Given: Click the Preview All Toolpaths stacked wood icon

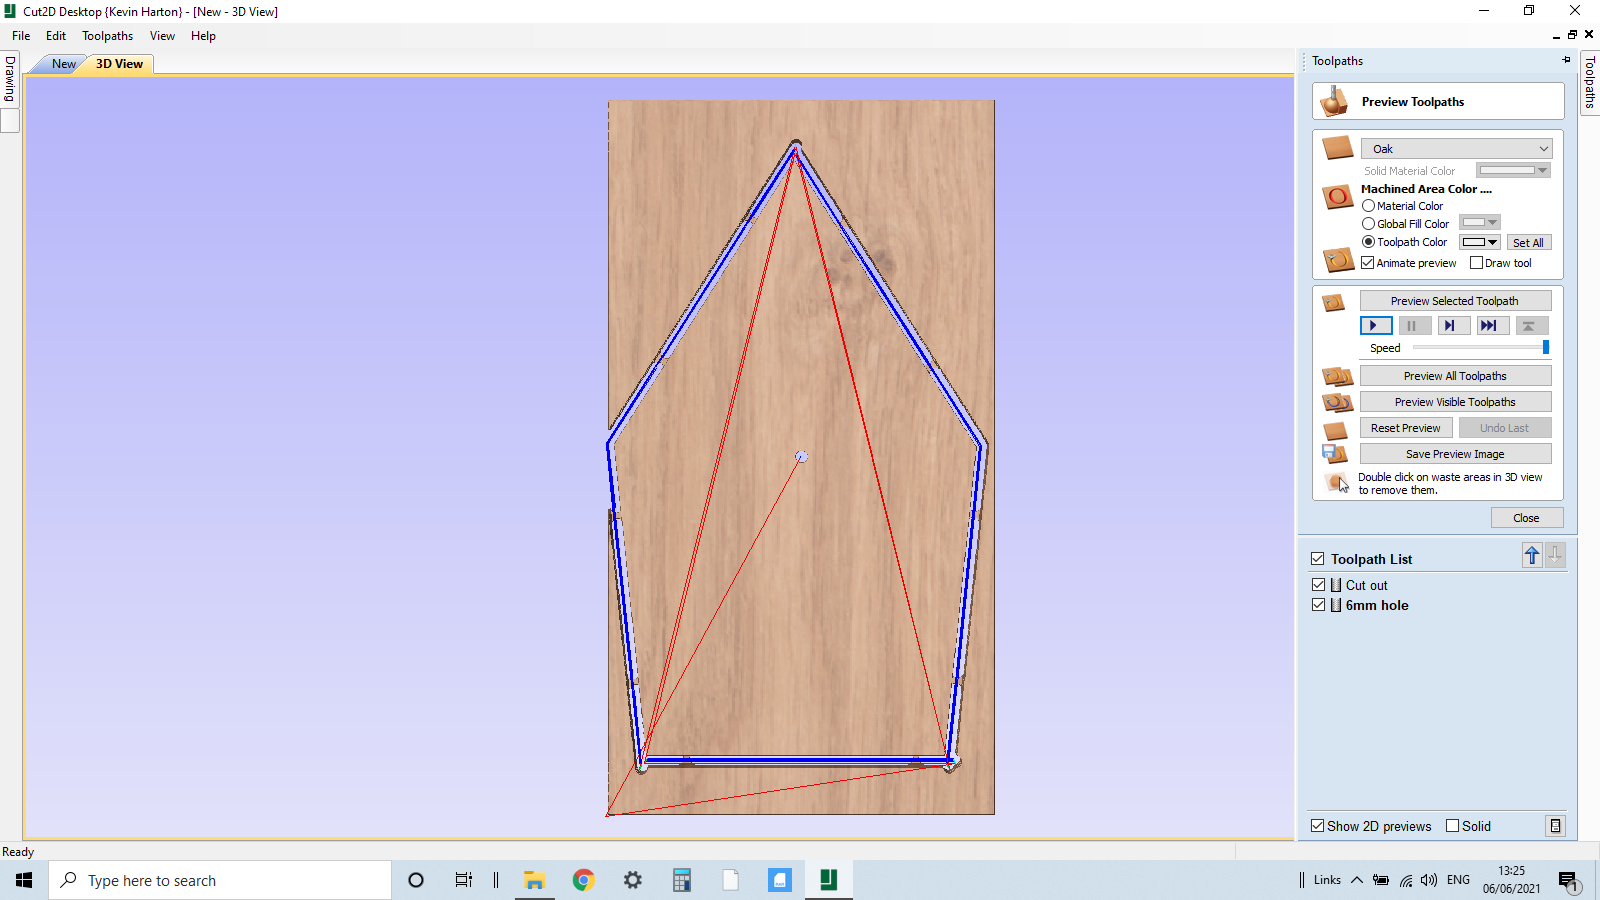Looking at the screenshot, I should tap(1336, 376).
